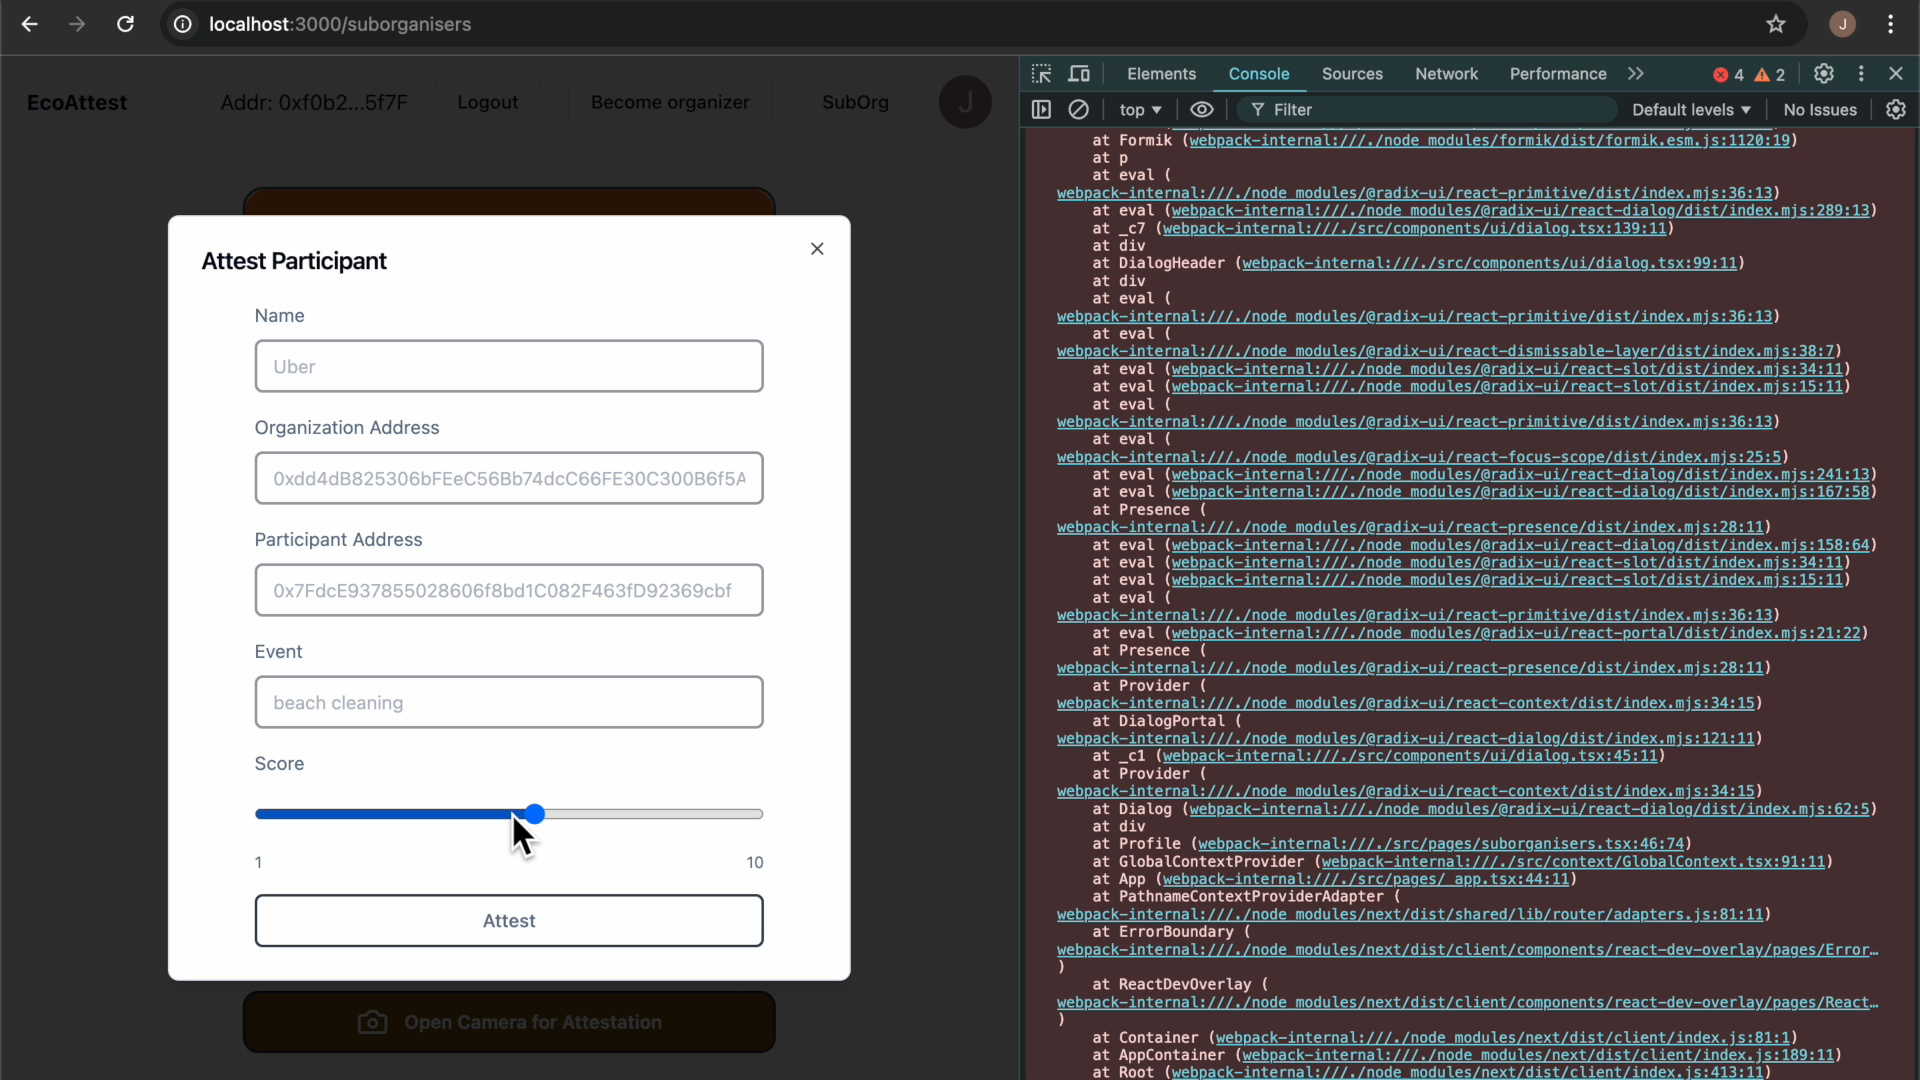Image resolution: width=1920 pixels, height=1080 pixels.
Task: Expand more DevTools tabs chevron
Action: coord(1636,74)
